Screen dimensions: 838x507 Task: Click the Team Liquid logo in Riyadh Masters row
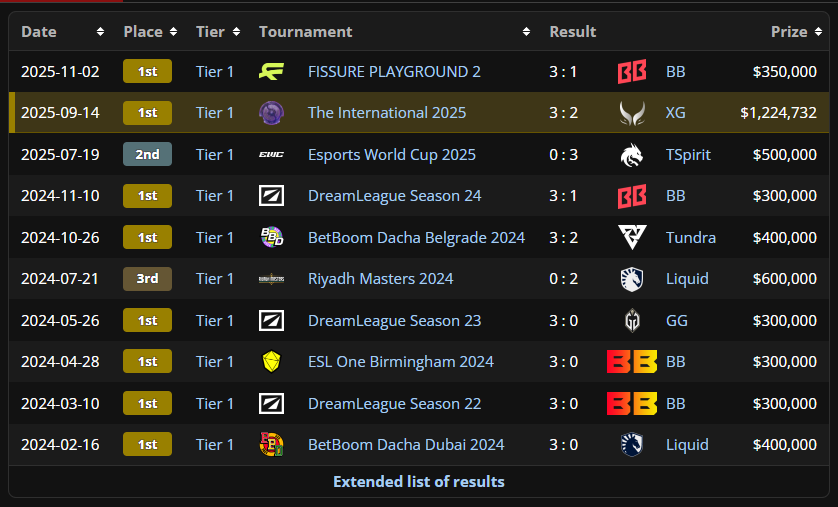[x=632, y=279]
